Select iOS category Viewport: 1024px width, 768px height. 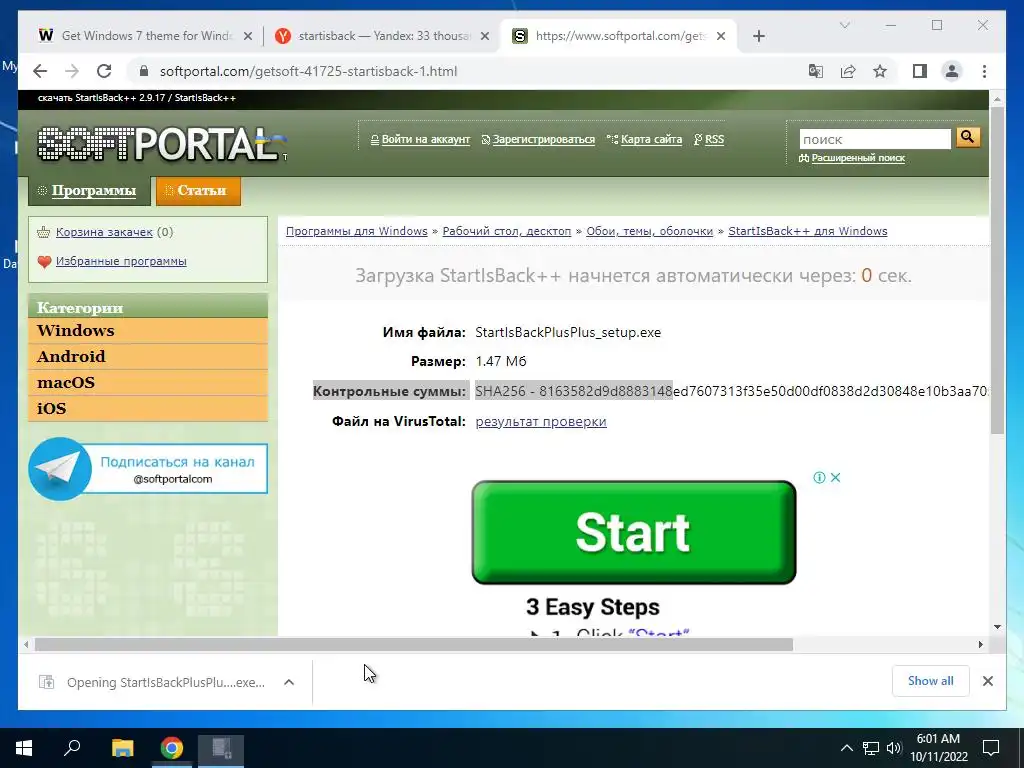148,409
